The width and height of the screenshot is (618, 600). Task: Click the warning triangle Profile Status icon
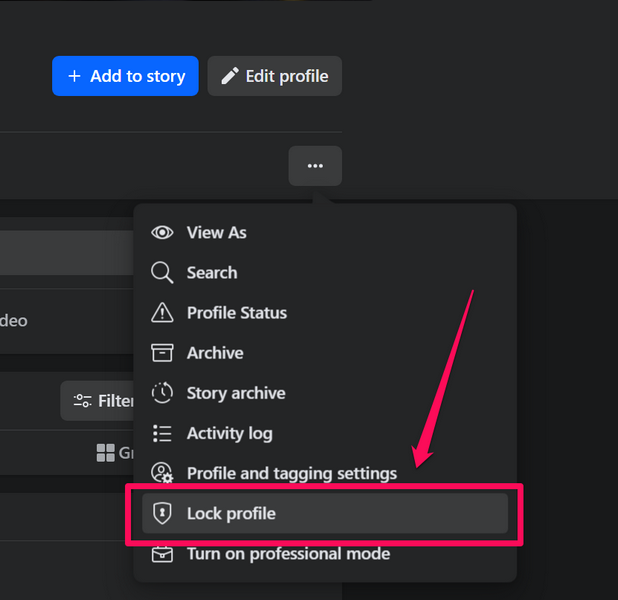(162, 313)
